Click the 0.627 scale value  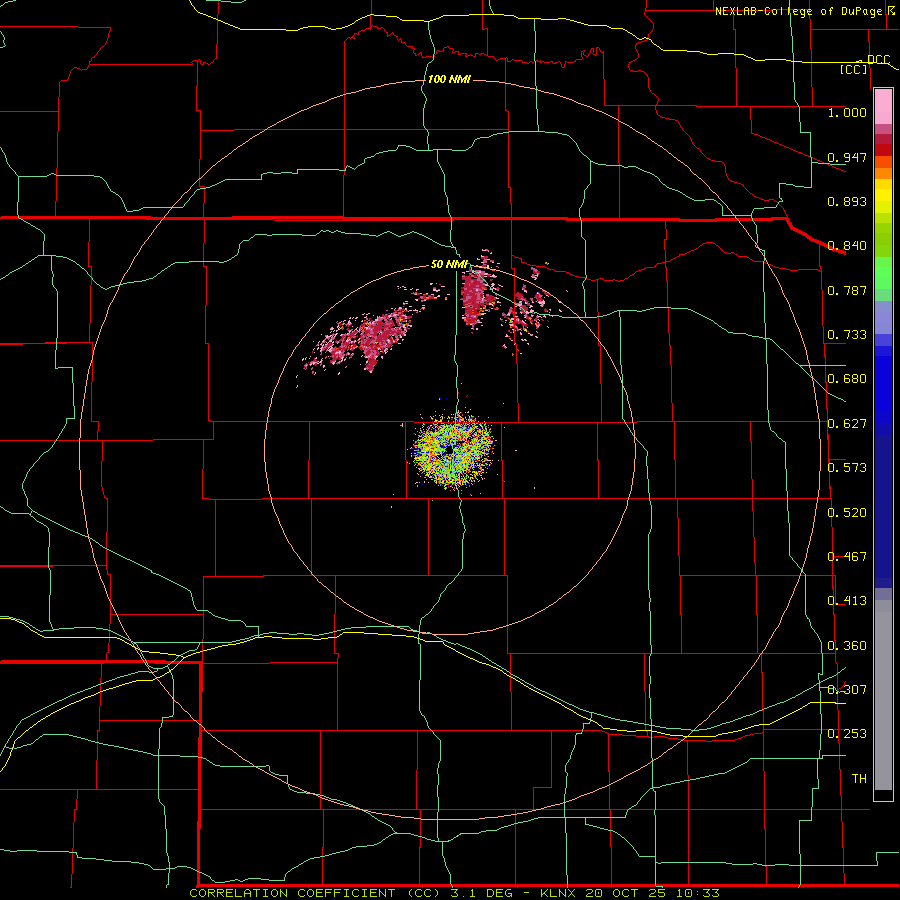tap(847, 424)
